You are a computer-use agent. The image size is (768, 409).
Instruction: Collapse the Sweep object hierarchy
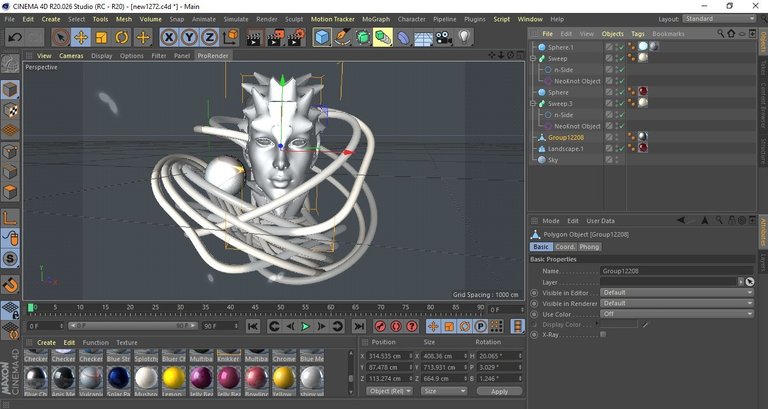coord(533,58)
